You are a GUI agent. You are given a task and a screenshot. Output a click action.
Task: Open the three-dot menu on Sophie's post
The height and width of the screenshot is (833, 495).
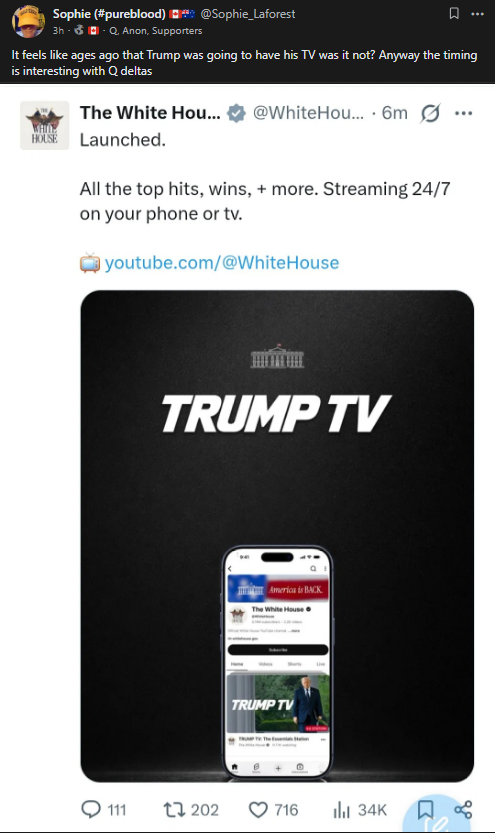click(x=477, y=14)
